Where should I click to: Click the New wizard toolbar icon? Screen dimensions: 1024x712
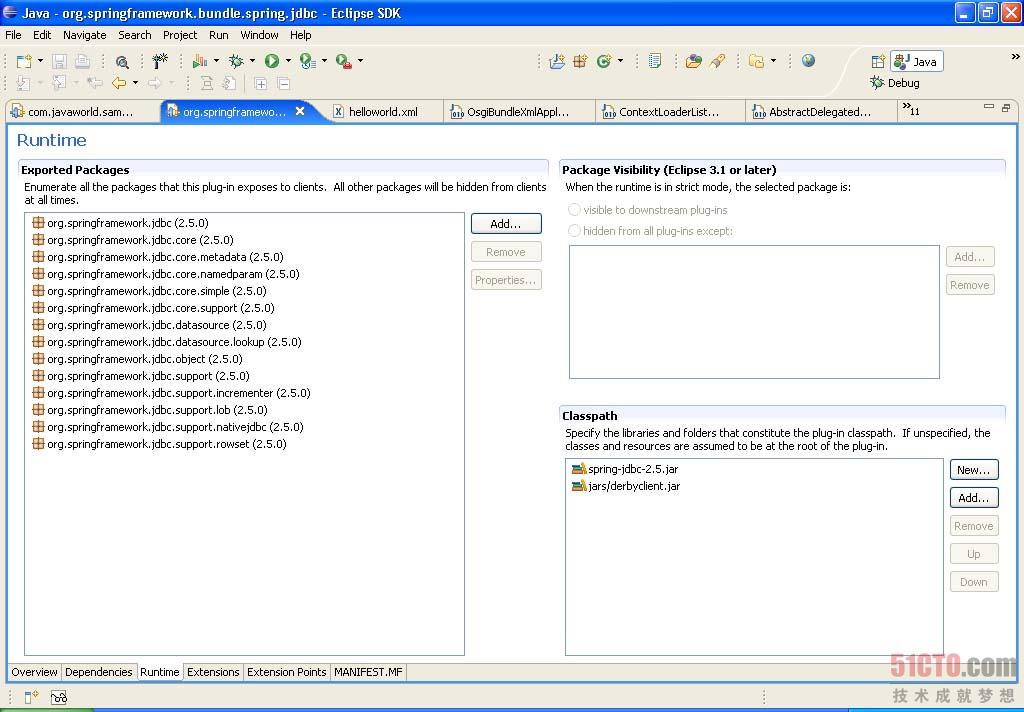coord(24,61)
